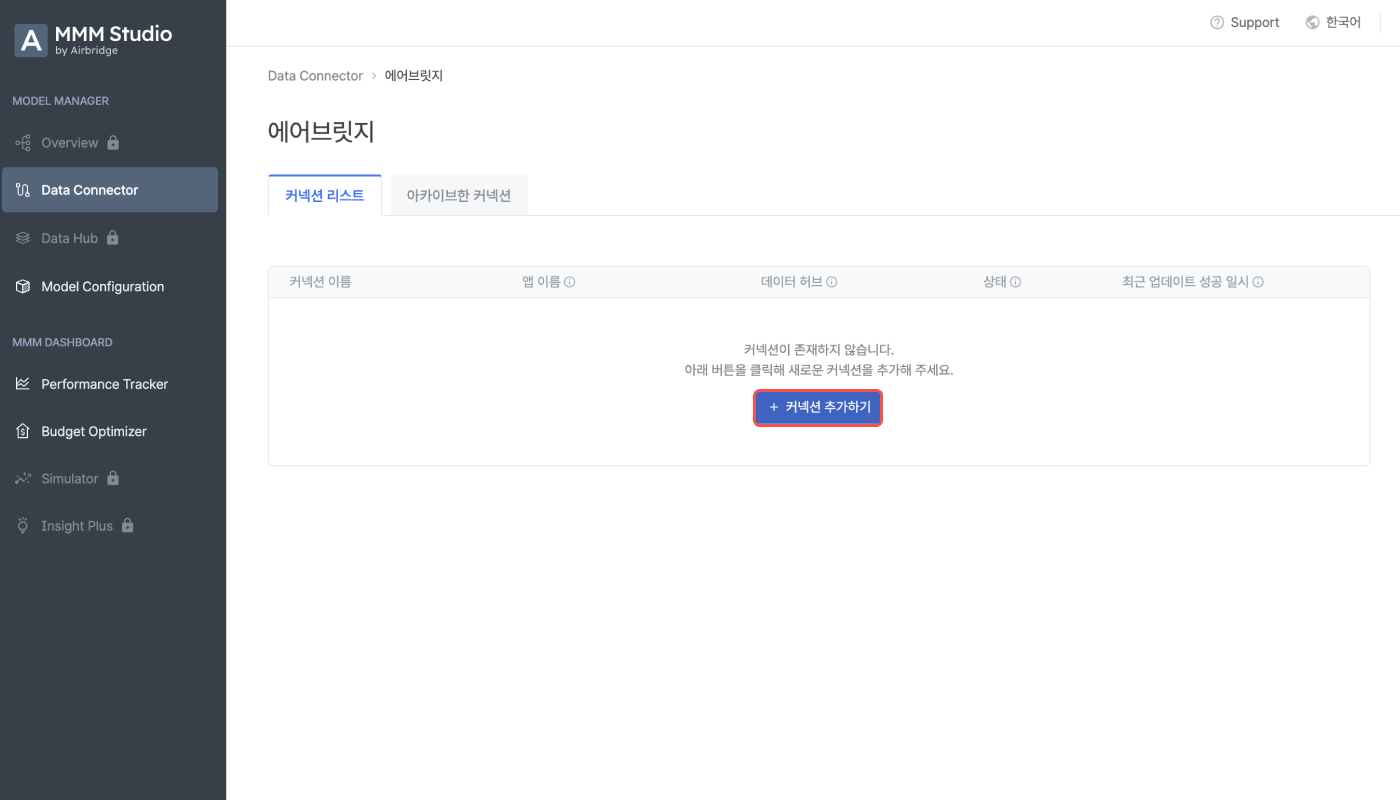Click the info icon next to 앱 이름
Screen dimensions: 1400x800
tap(570, 282)
